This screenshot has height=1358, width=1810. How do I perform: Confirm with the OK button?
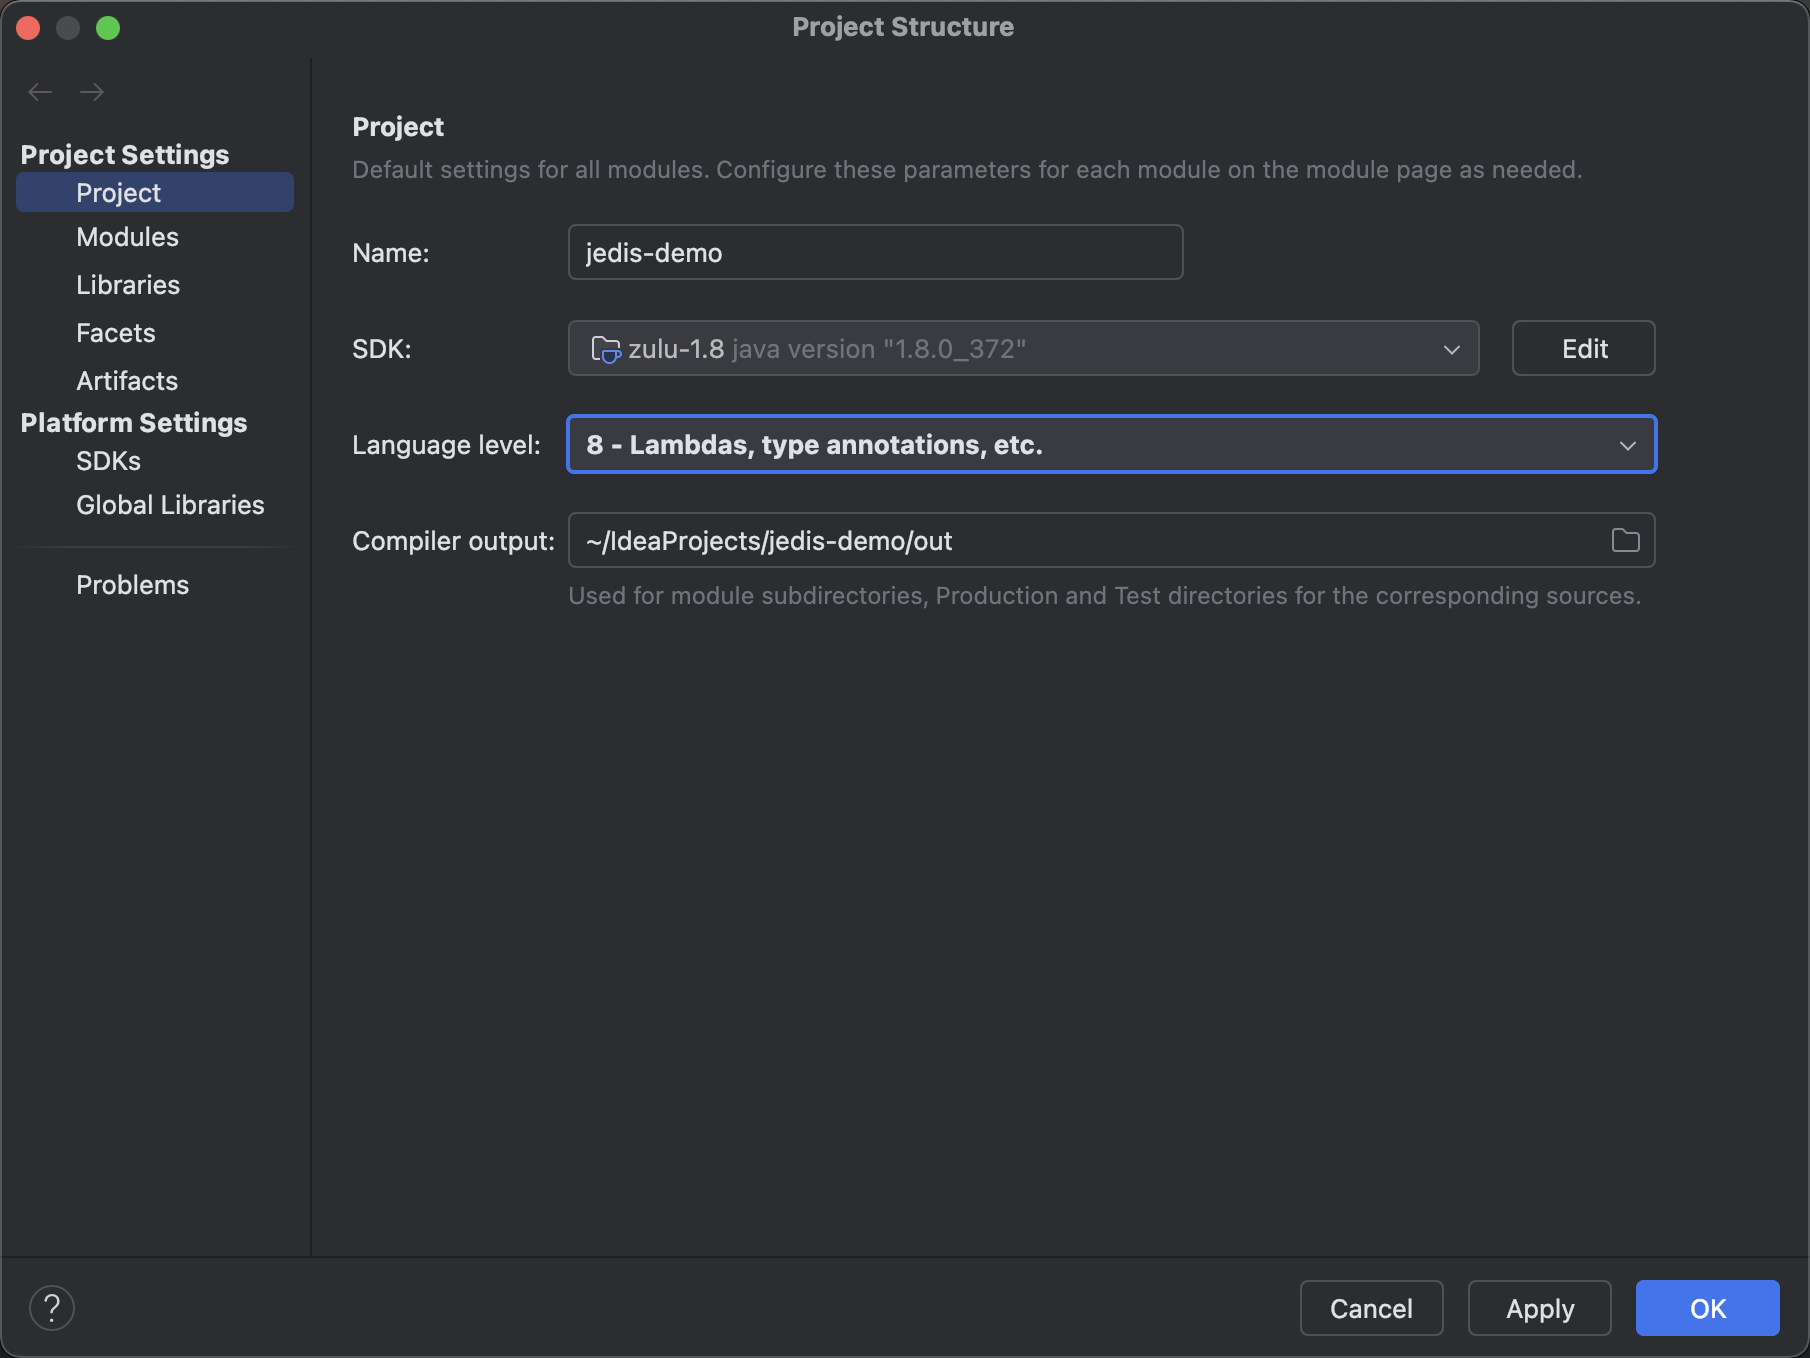point(1708,1308)
